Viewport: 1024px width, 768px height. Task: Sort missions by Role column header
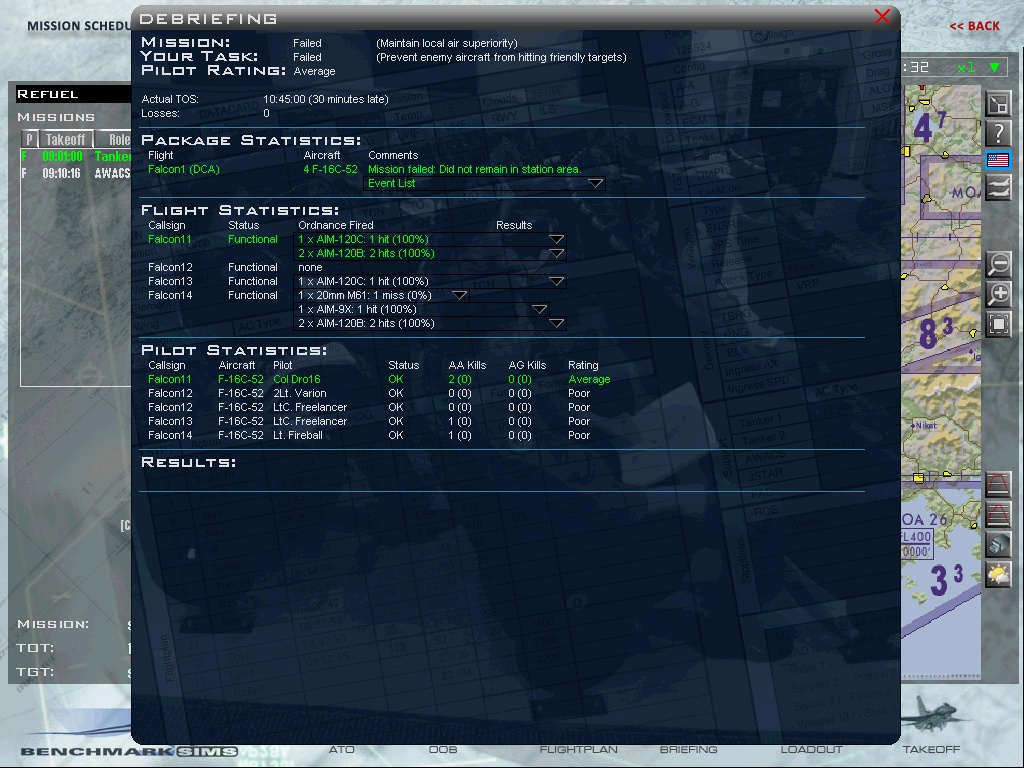click(x=114, y=139)
